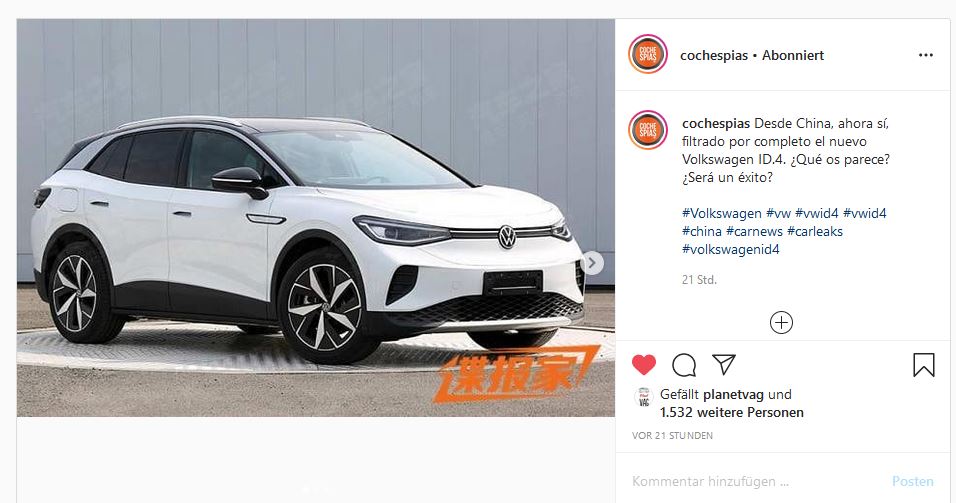
Task: Open cochespias avatar in post header
Action: [x=647, y=55]
